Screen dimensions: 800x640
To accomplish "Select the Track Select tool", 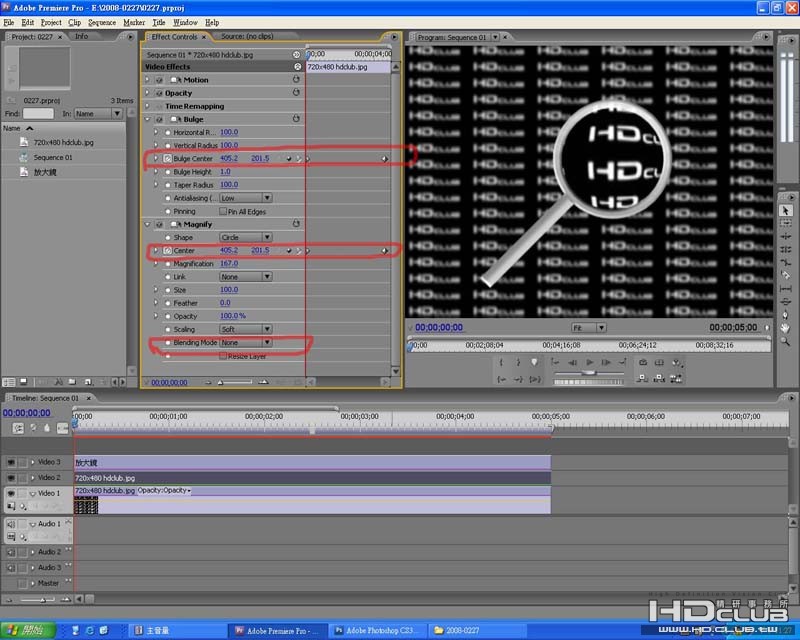I will [785, 224].
